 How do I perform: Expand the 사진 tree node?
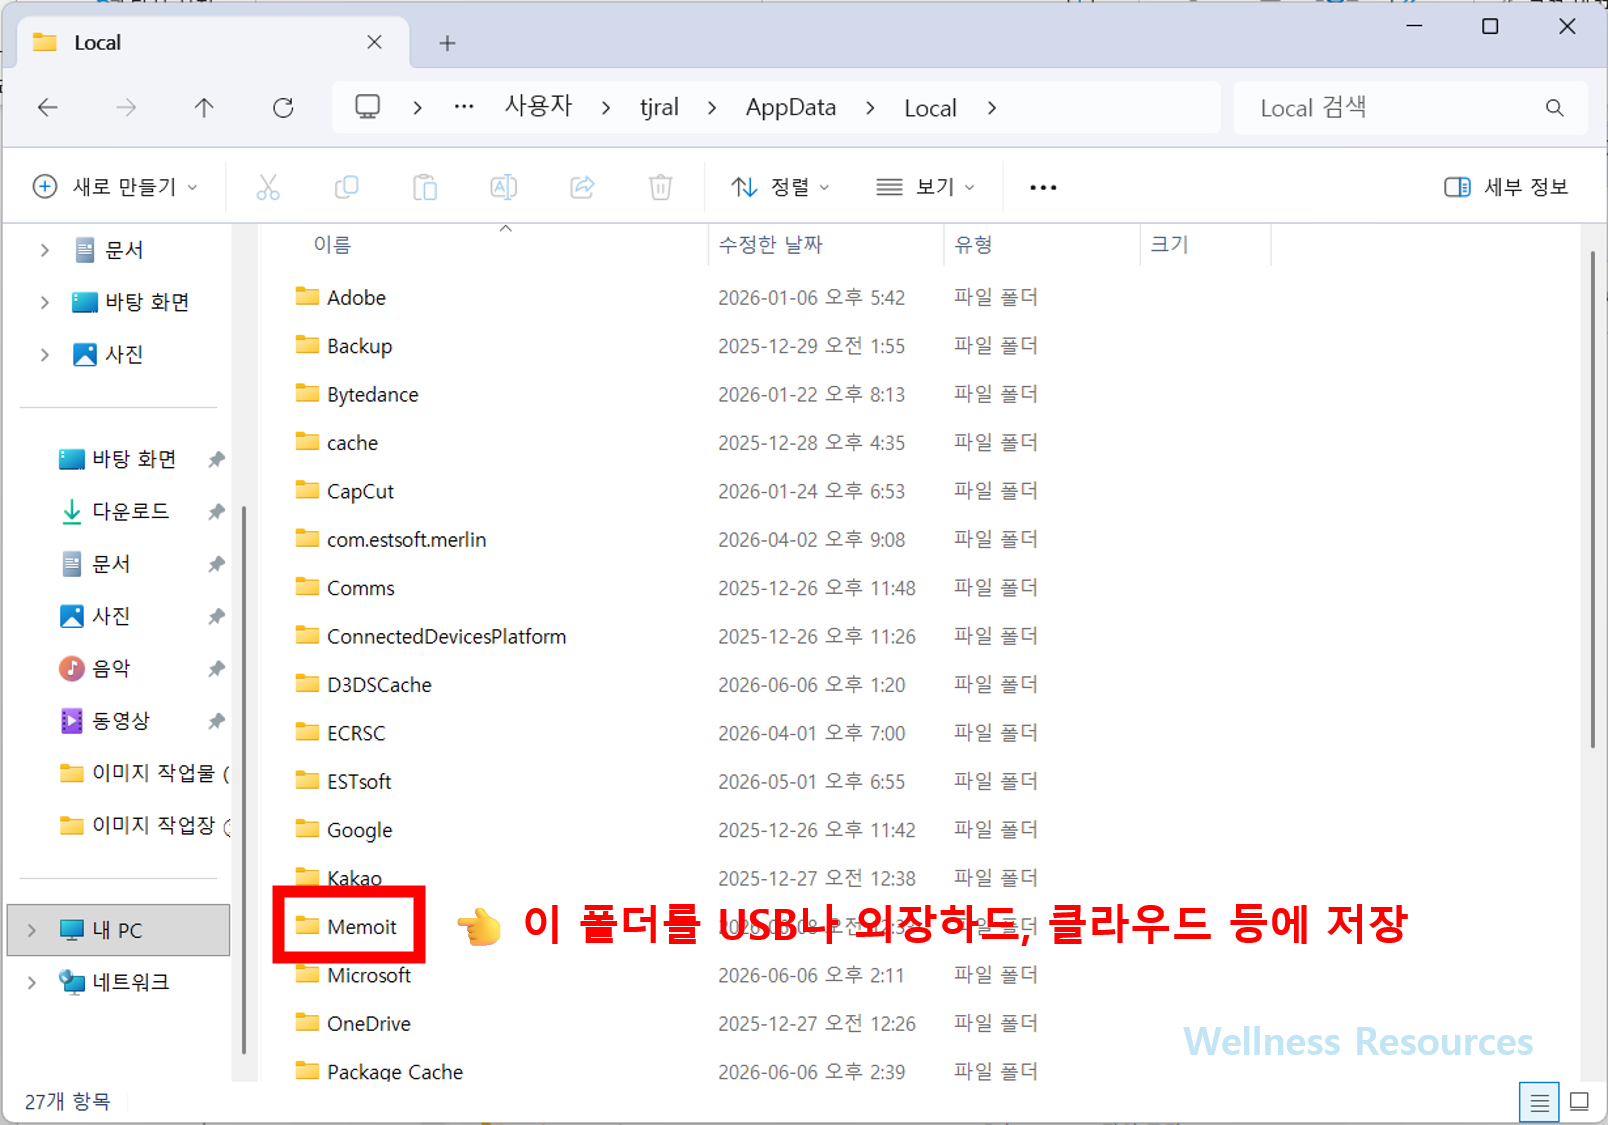click(44, 354)
